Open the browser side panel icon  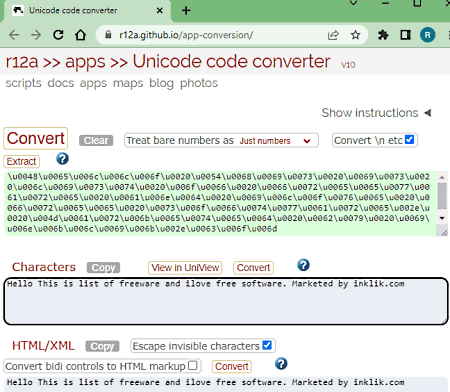(405, 35)
